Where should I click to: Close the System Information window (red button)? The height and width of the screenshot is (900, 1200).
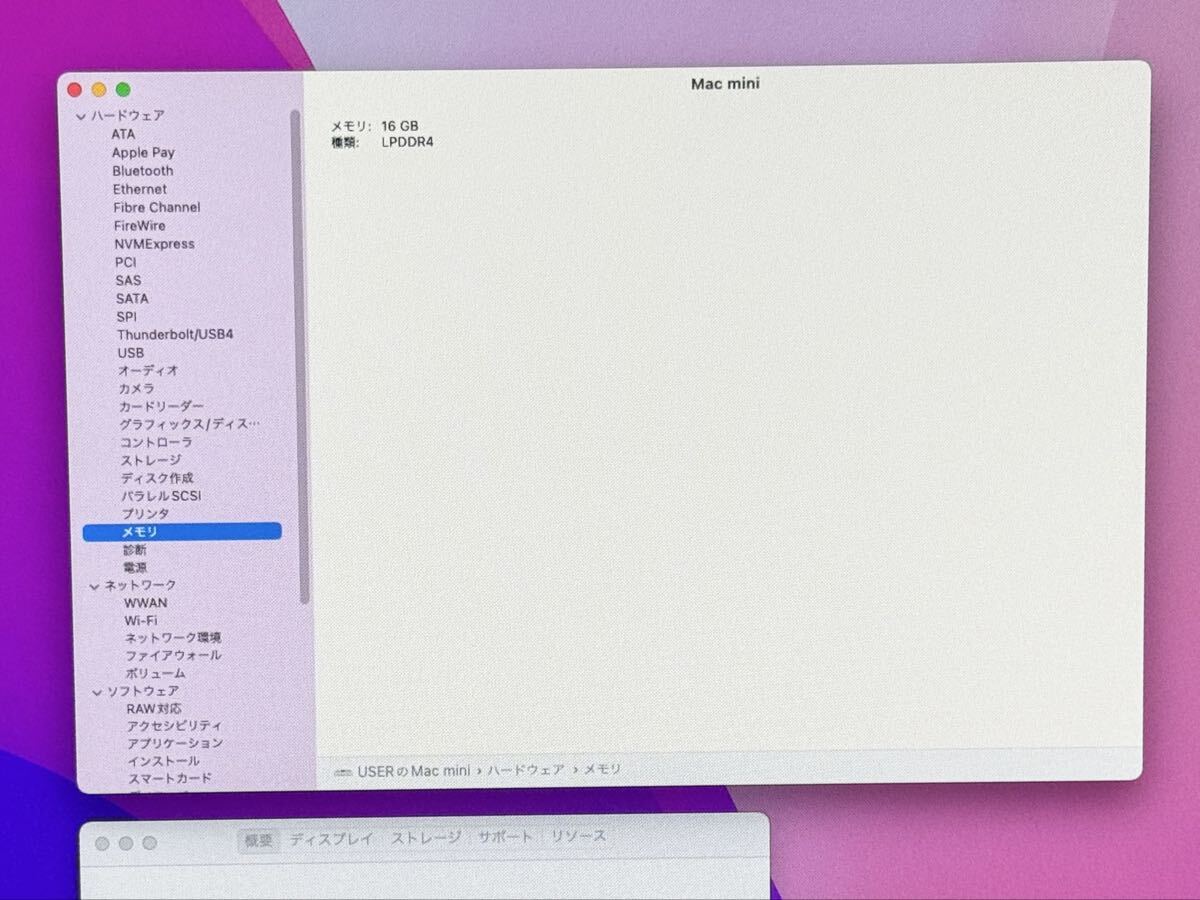(75, 90)
